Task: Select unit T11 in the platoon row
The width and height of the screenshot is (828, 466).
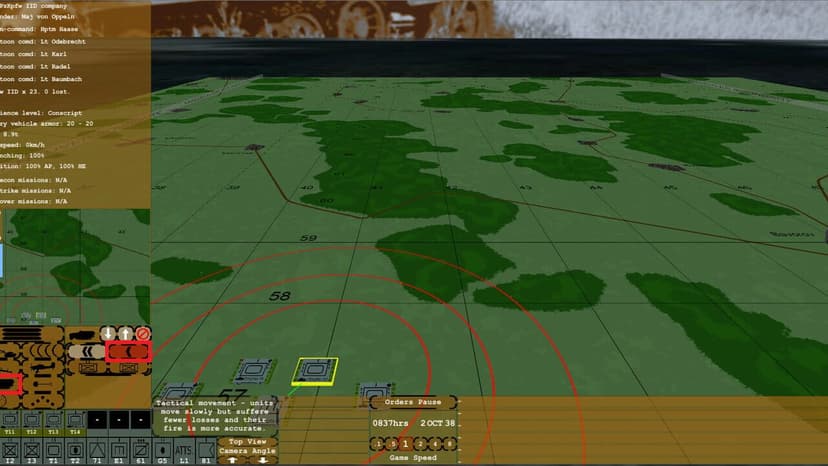Action: 10,424
